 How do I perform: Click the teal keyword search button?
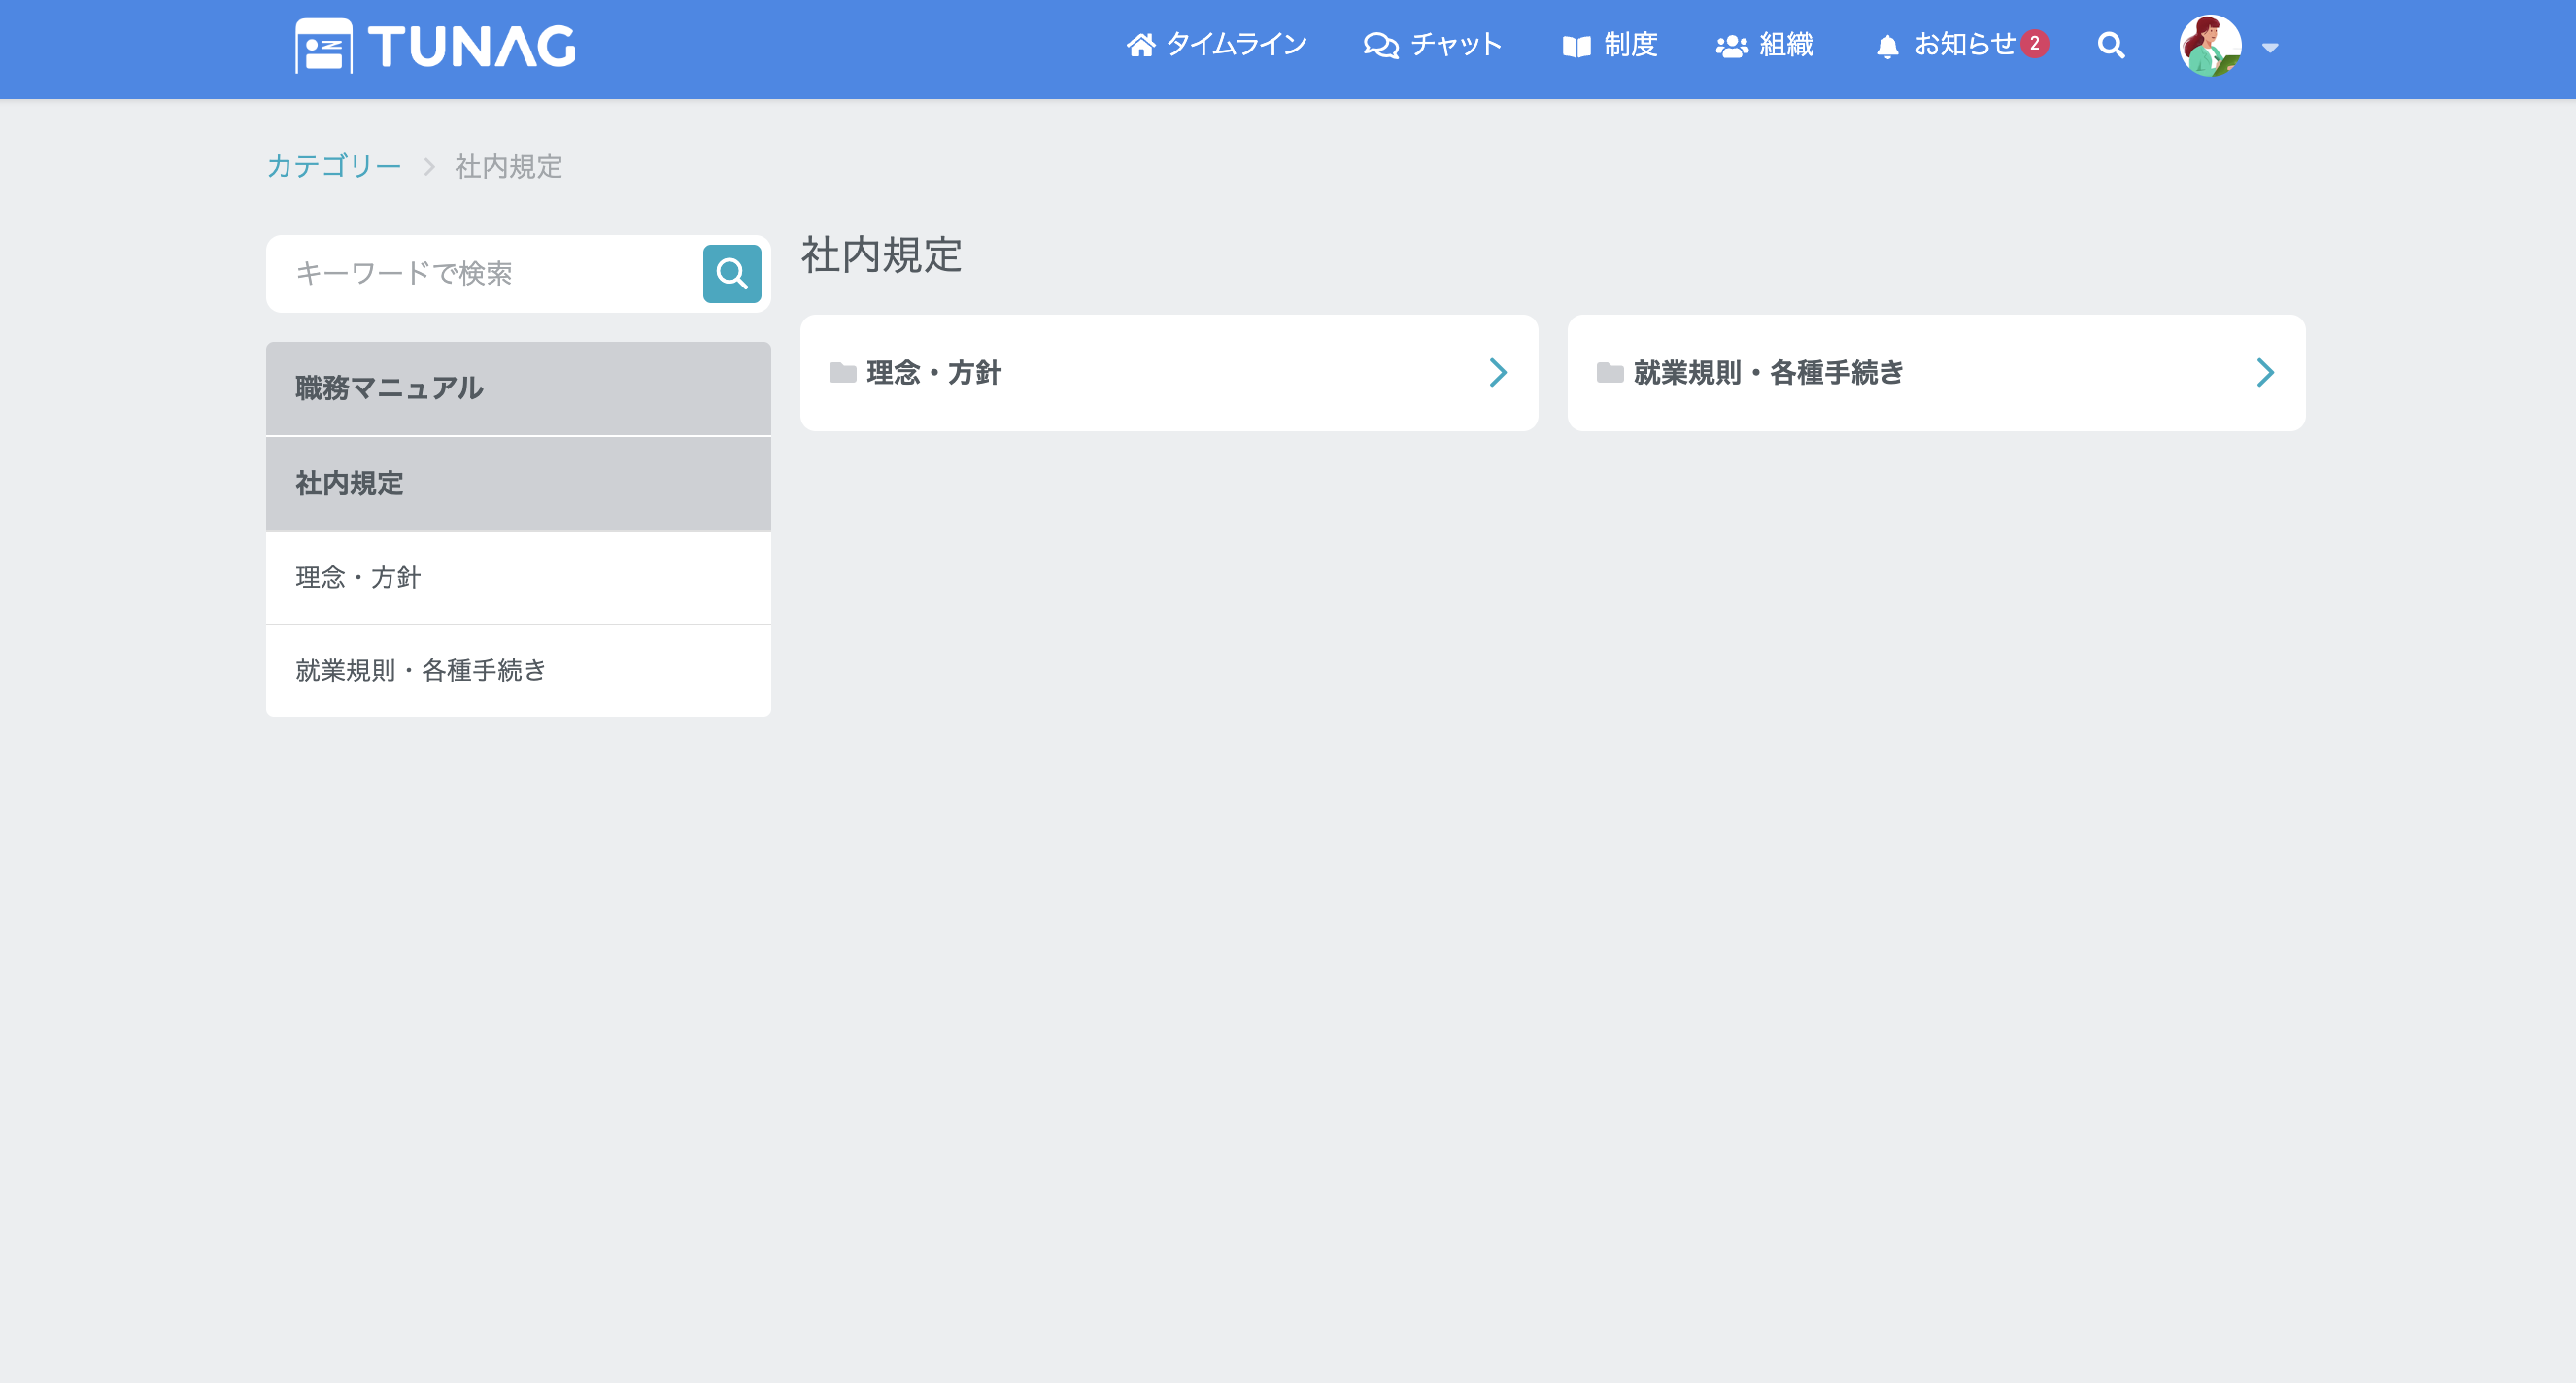pyautogui.click(x=732, y=273)
